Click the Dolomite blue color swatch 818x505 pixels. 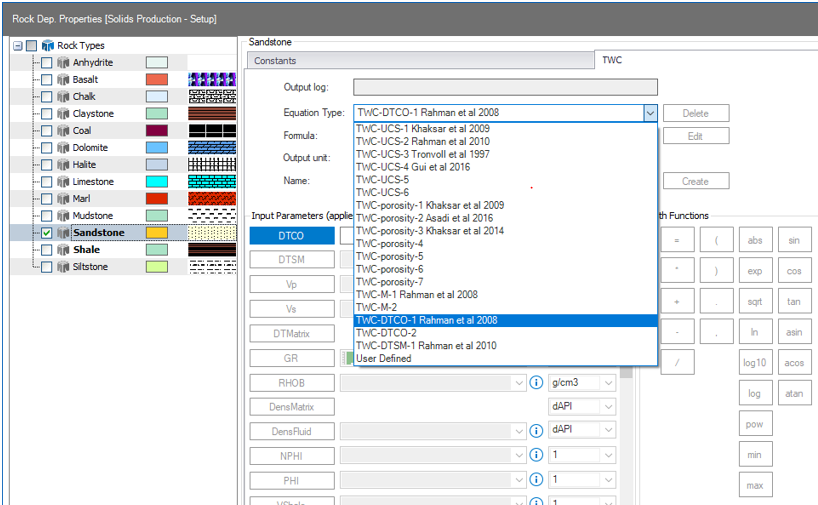156,148
